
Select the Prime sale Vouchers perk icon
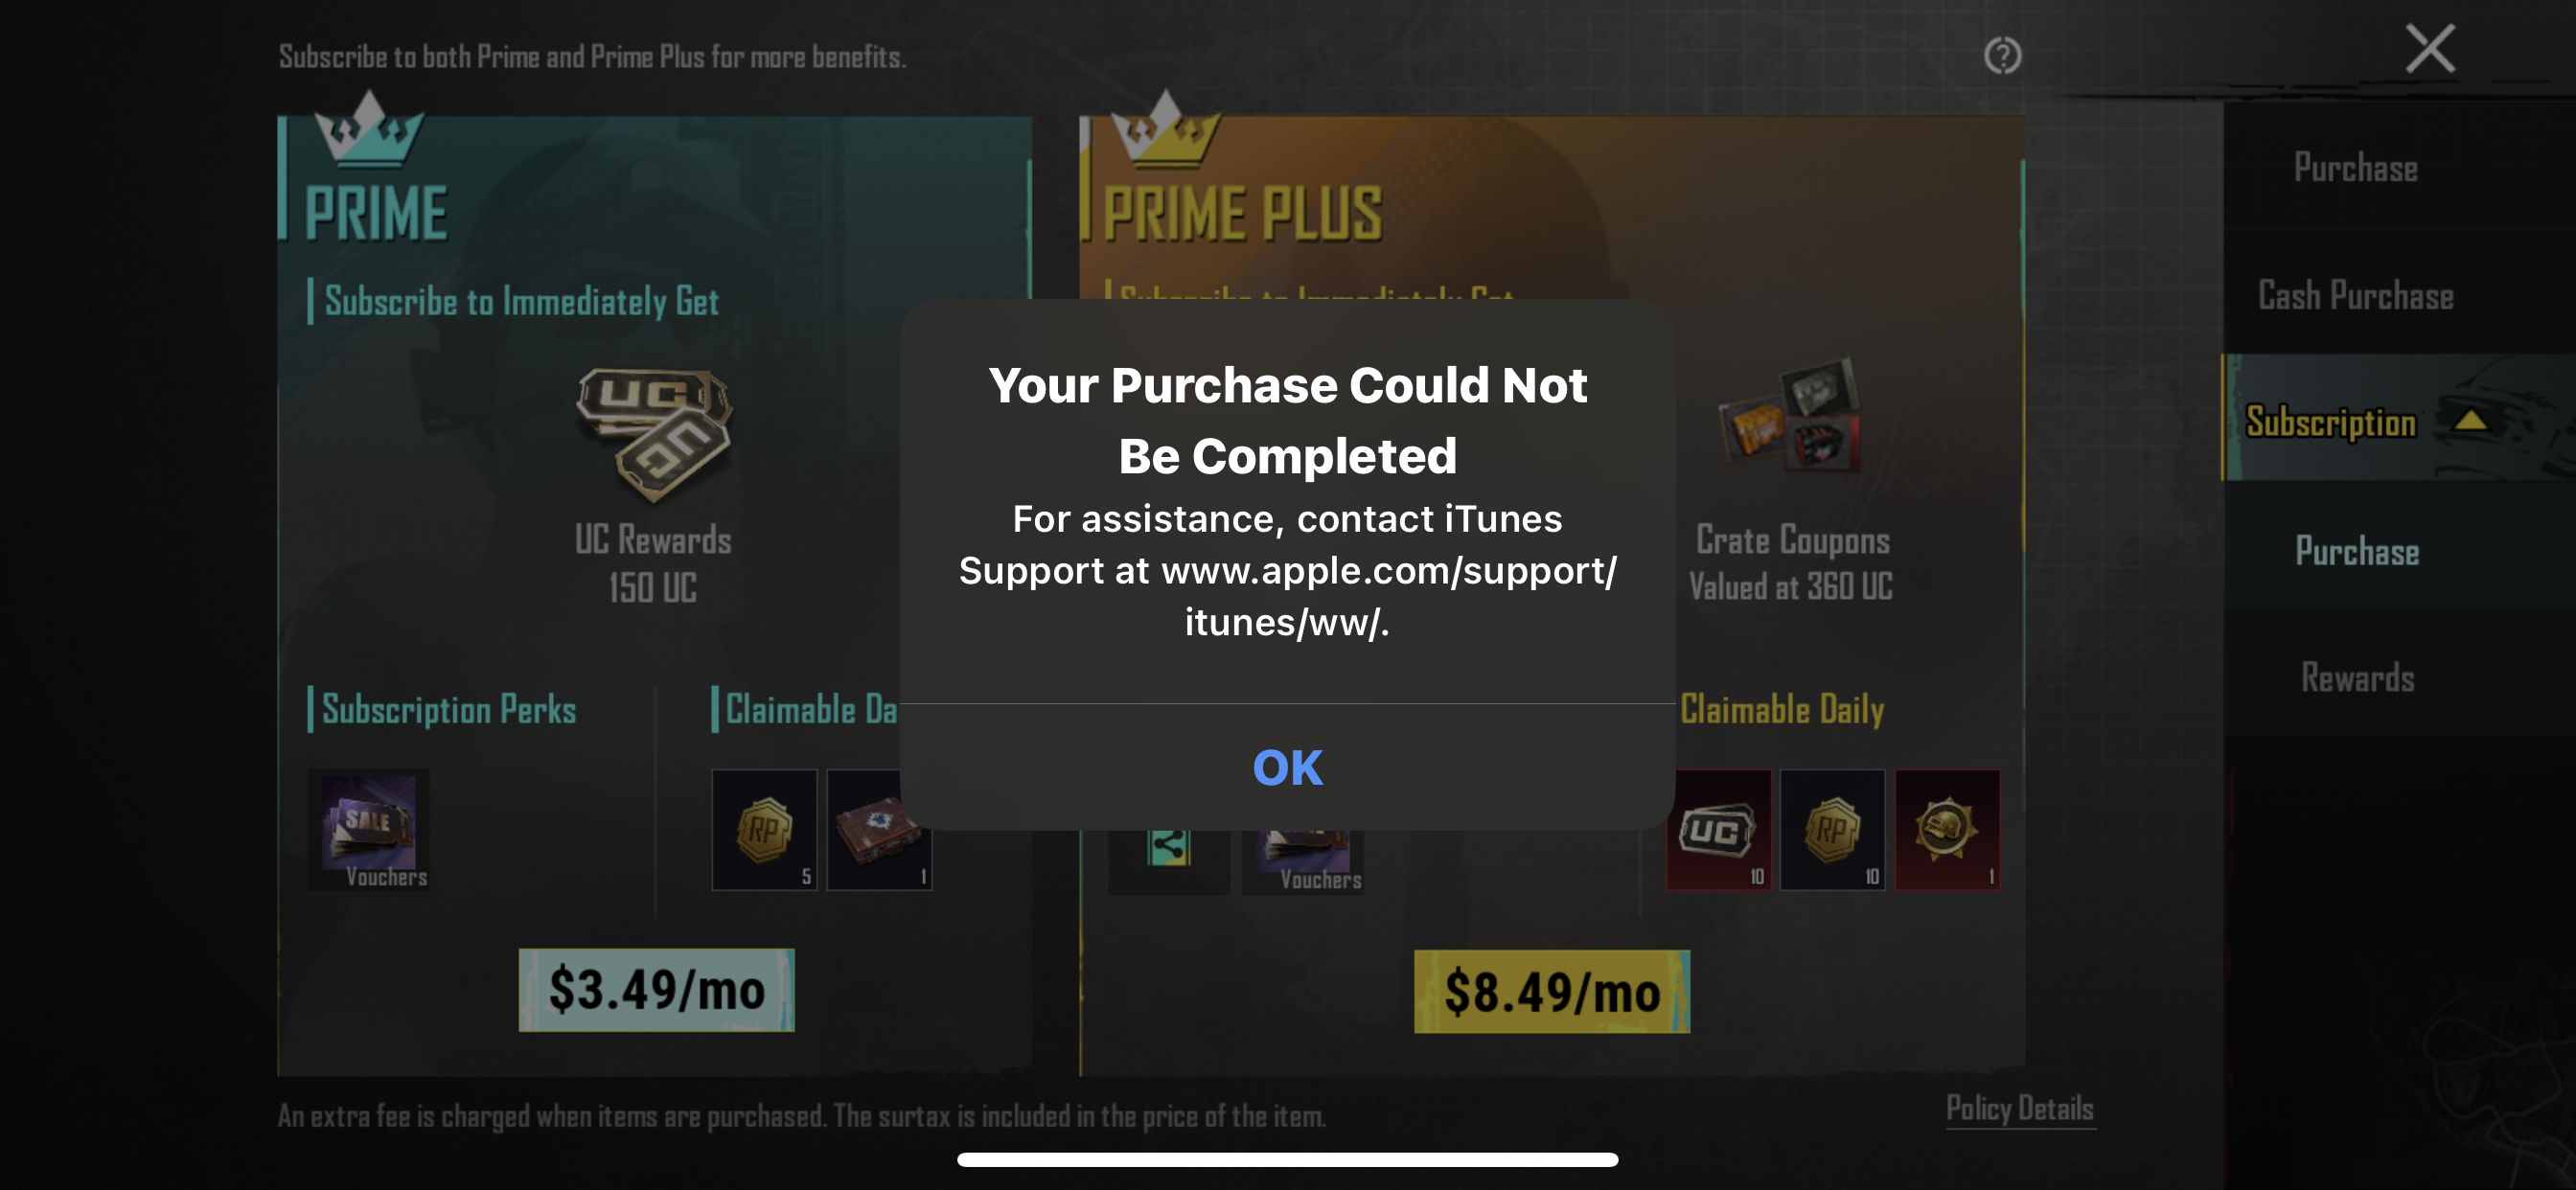(368, 828)
